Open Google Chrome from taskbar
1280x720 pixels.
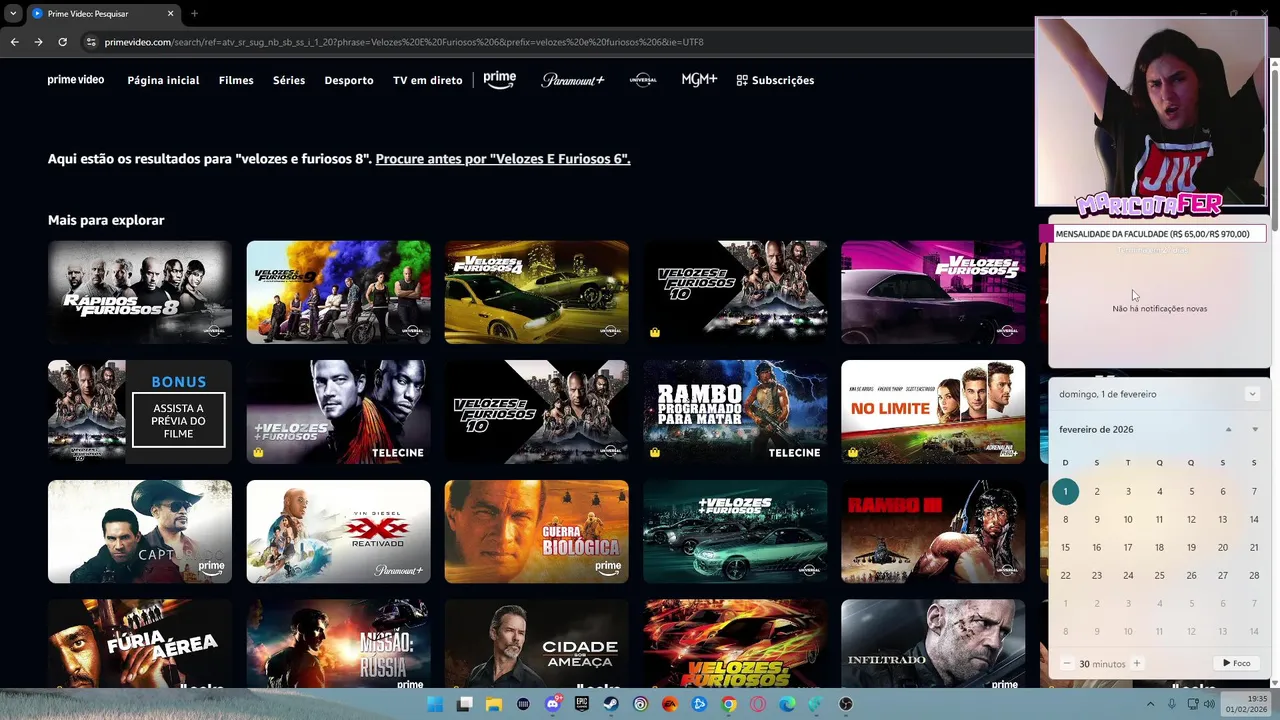(729, 704)
